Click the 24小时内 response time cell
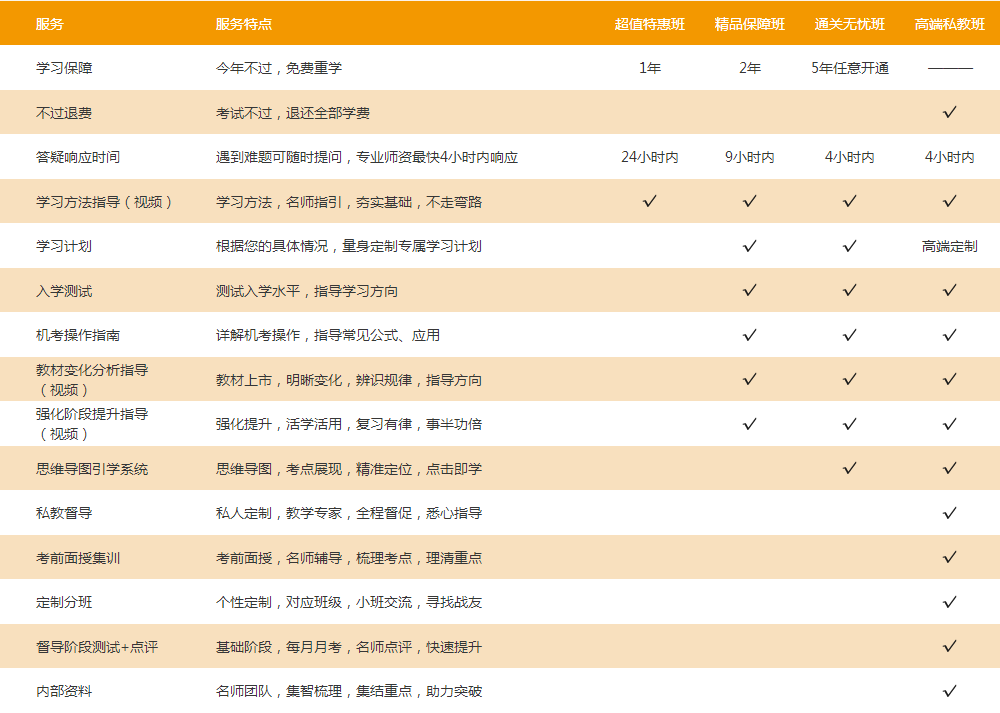This screenshot has height=713, width=1000. [650, 157]
